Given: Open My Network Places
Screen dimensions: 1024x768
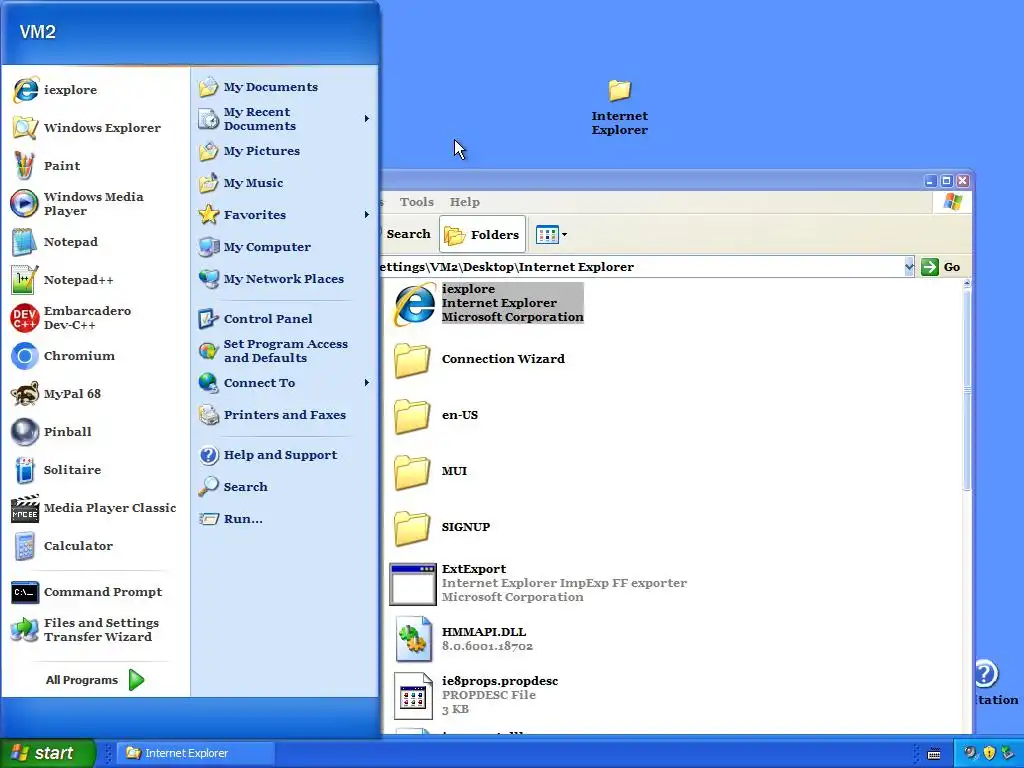Looking at the screenshot, I should tap(284, 279).
